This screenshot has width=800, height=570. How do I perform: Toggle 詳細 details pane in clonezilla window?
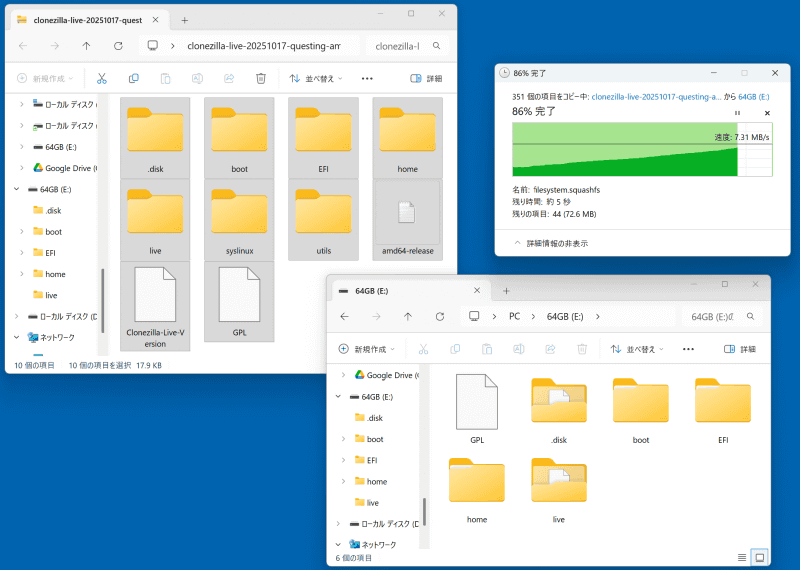(x=426, y=79)
